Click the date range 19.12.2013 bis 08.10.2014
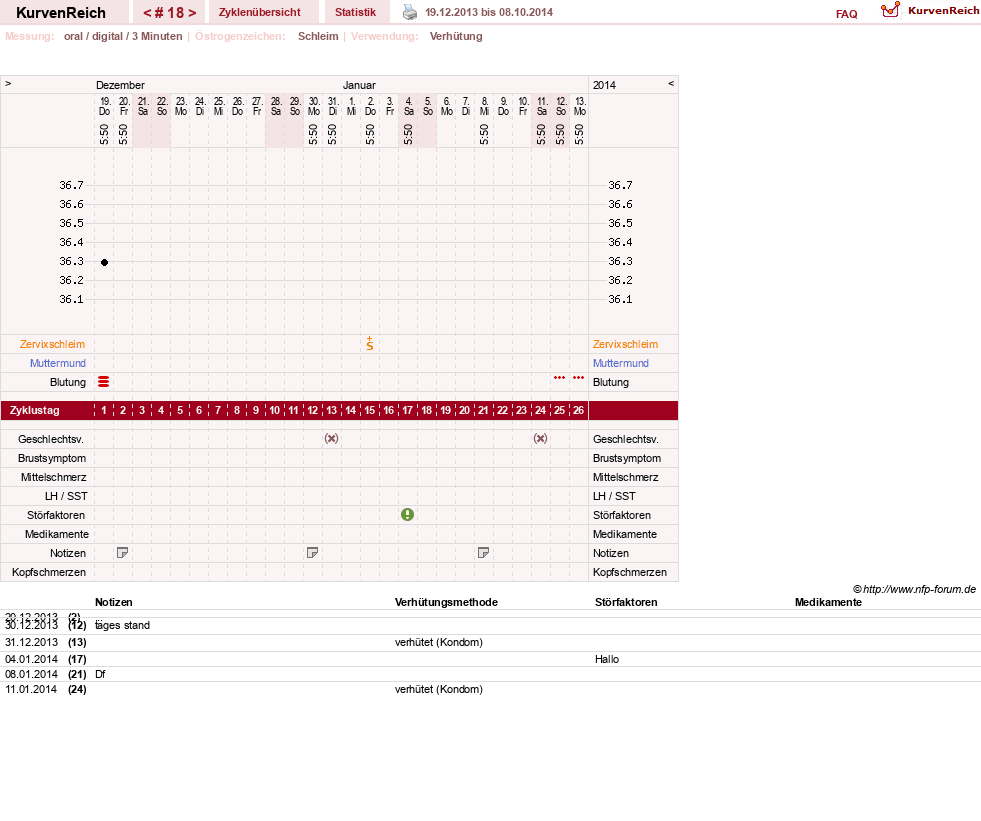 point(489,12)
